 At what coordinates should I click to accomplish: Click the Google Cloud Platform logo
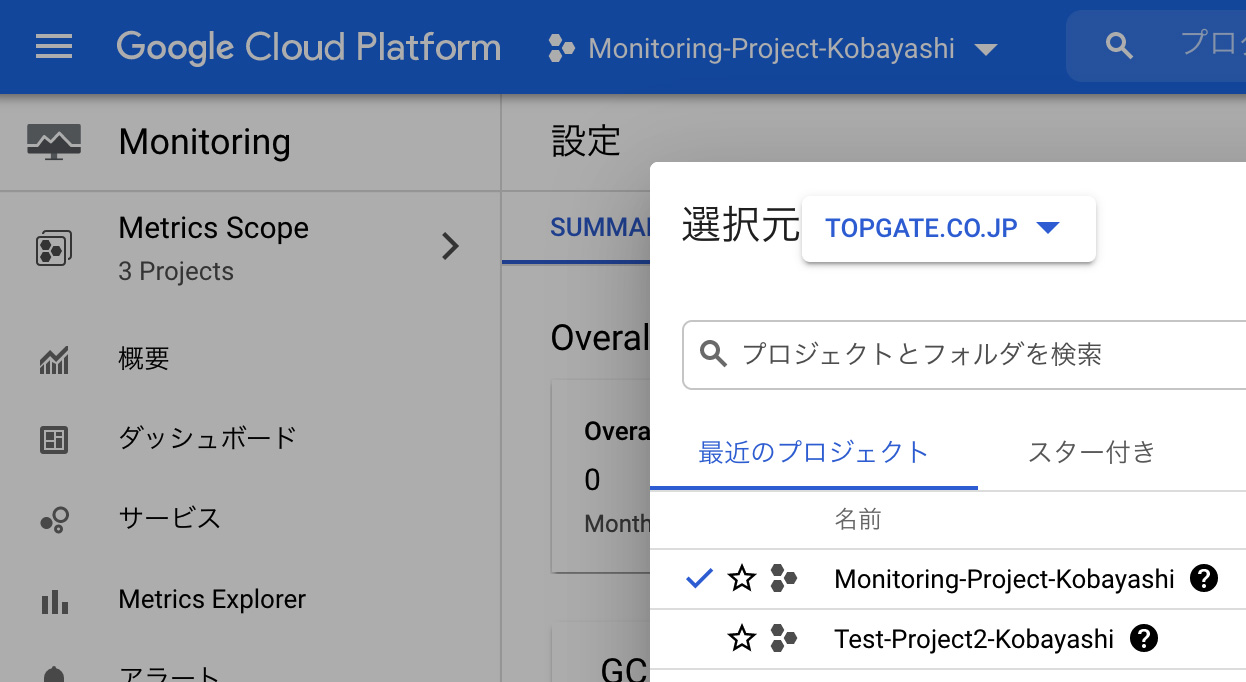(308, 47)
